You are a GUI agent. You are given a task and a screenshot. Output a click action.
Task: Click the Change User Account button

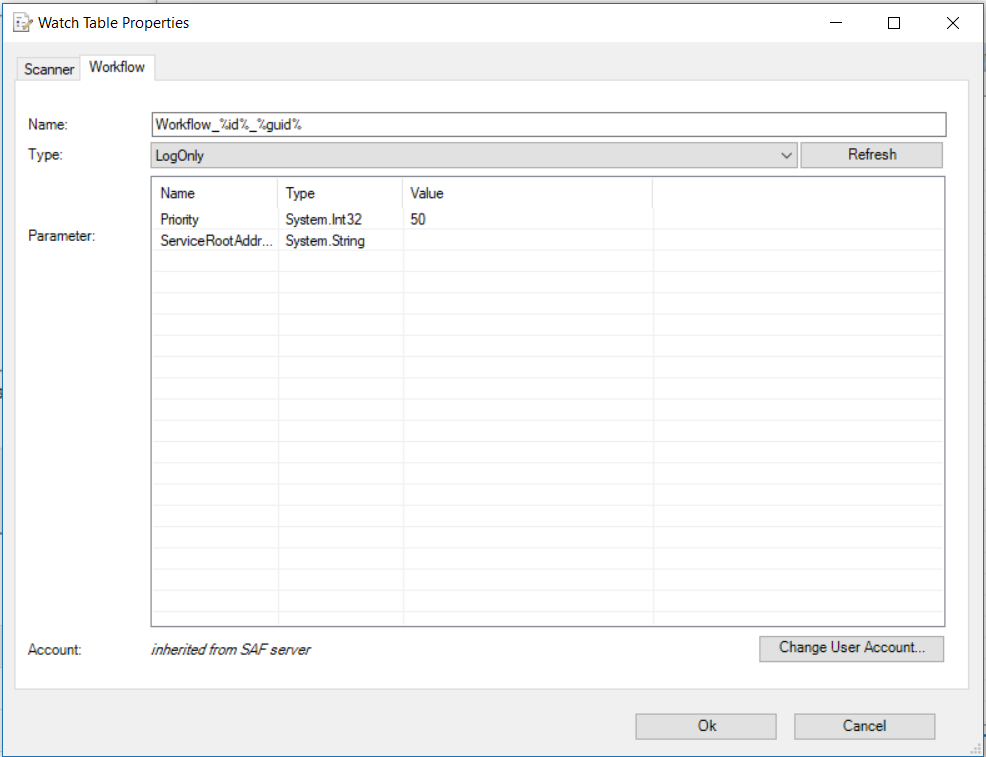point(851,649)
